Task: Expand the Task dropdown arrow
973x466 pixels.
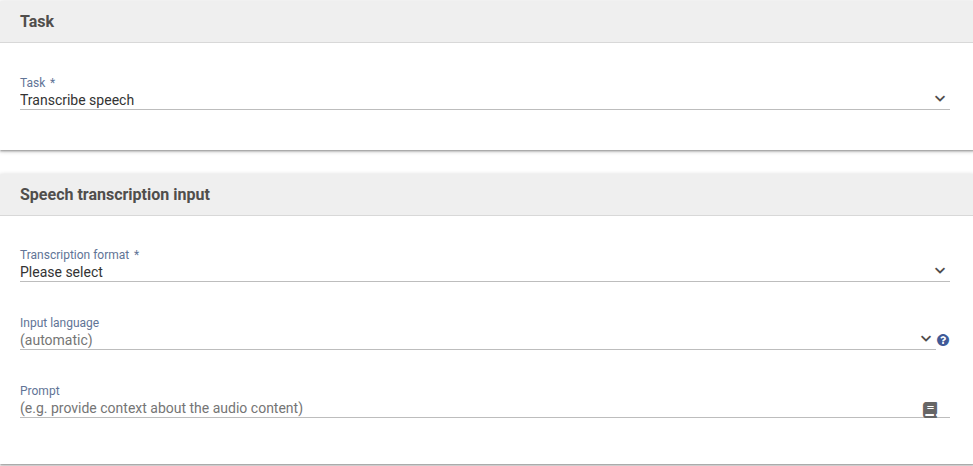Action: pyautogui.click(x=940, y=99)
